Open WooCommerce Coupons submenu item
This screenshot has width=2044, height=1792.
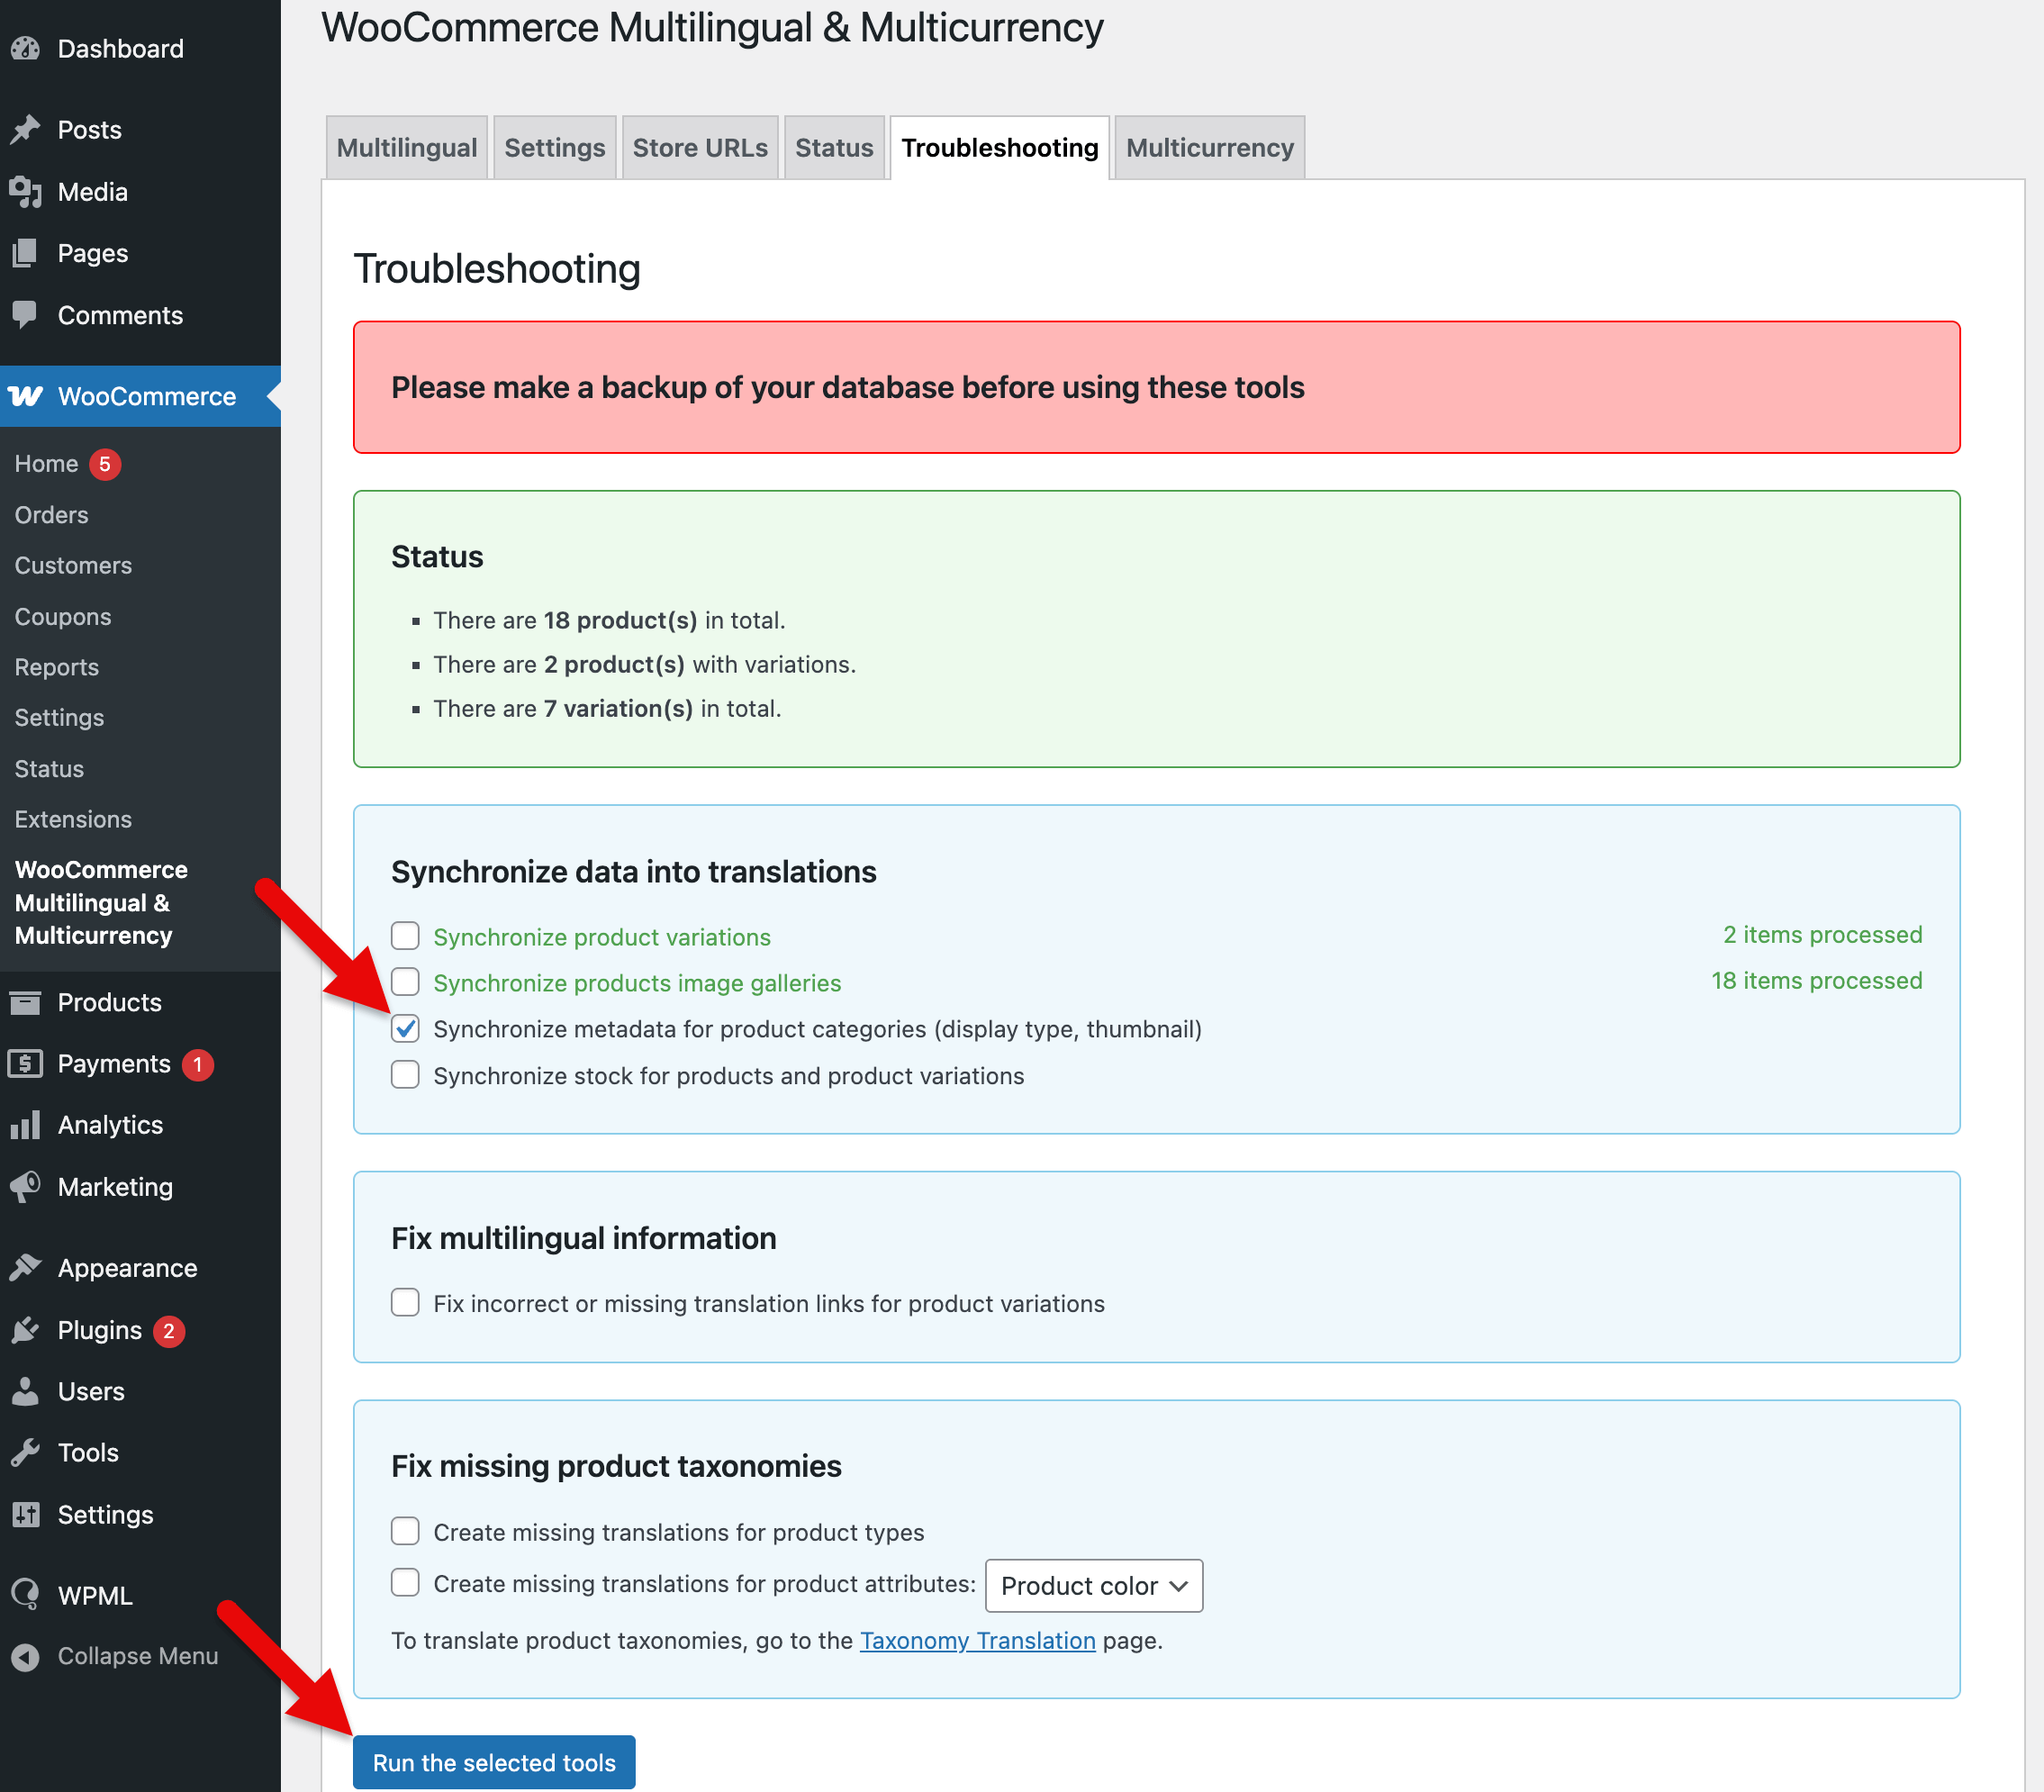pyautogui.click(x=63, y=616)
